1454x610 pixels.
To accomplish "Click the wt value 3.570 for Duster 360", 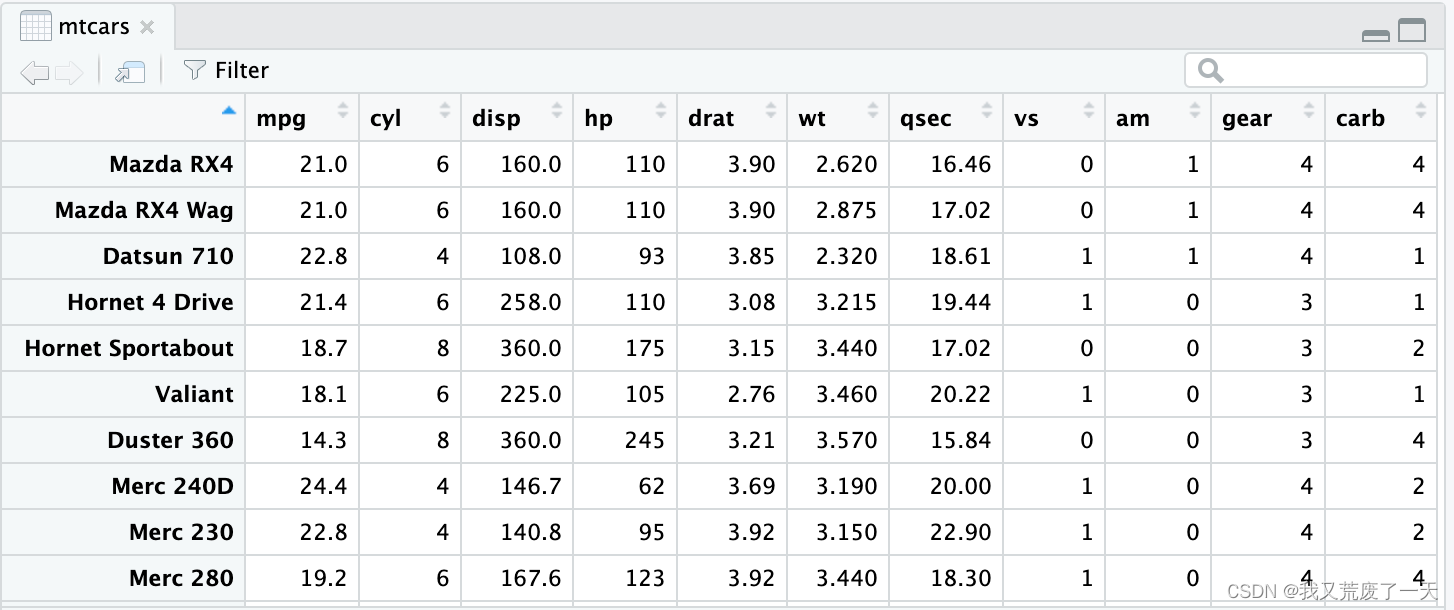I will tap(846, 440).
